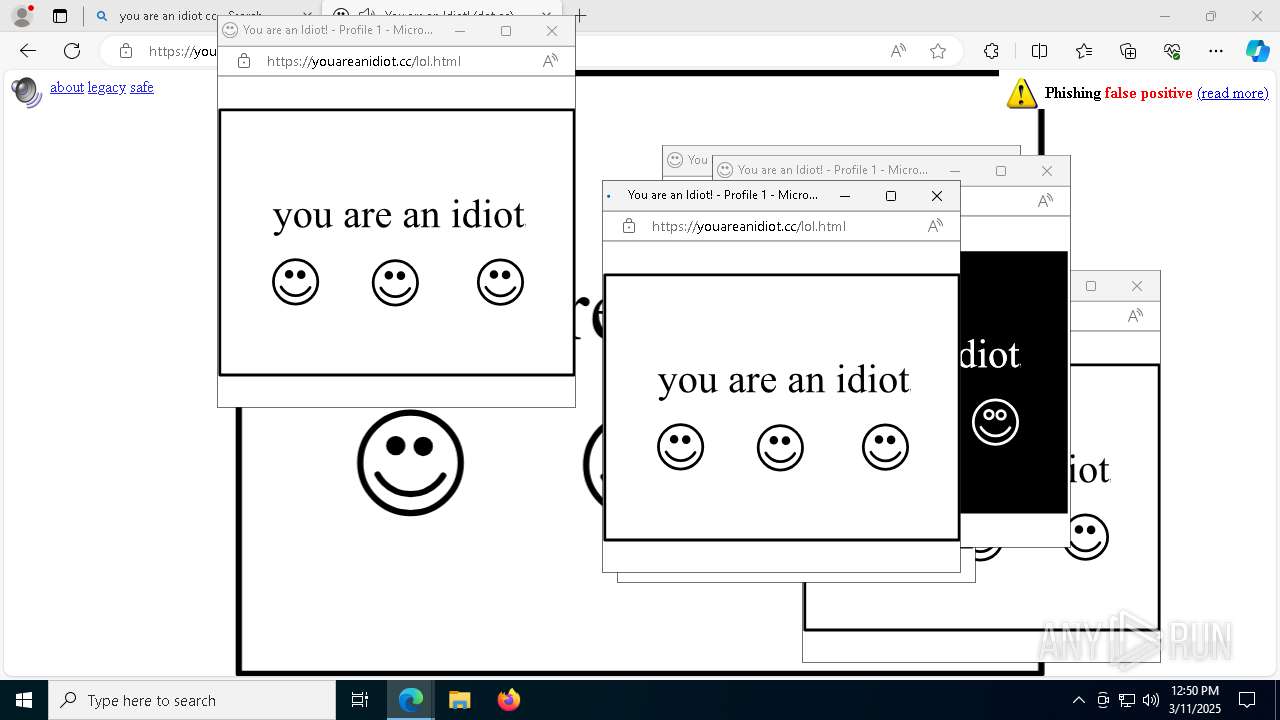Show hidden system tray icons

coord(1078,700)
